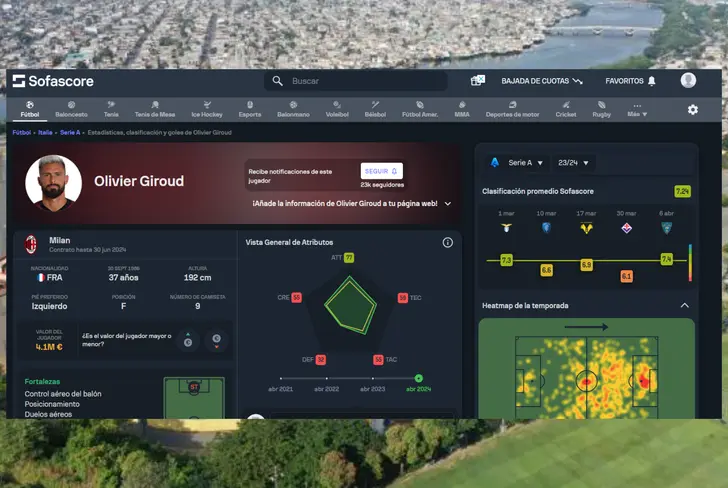Viewport: 728px width, 488px height.
Task: Select the MMA tab
Action: [x=462, y=110]
